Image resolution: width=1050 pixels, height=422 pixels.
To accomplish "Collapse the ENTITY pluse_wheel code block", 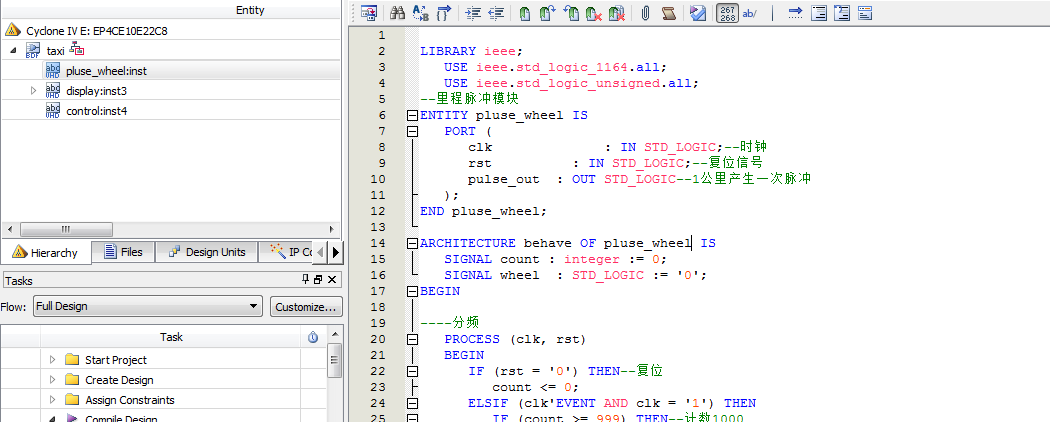I will pyautogui.click(x=411, y=115).
